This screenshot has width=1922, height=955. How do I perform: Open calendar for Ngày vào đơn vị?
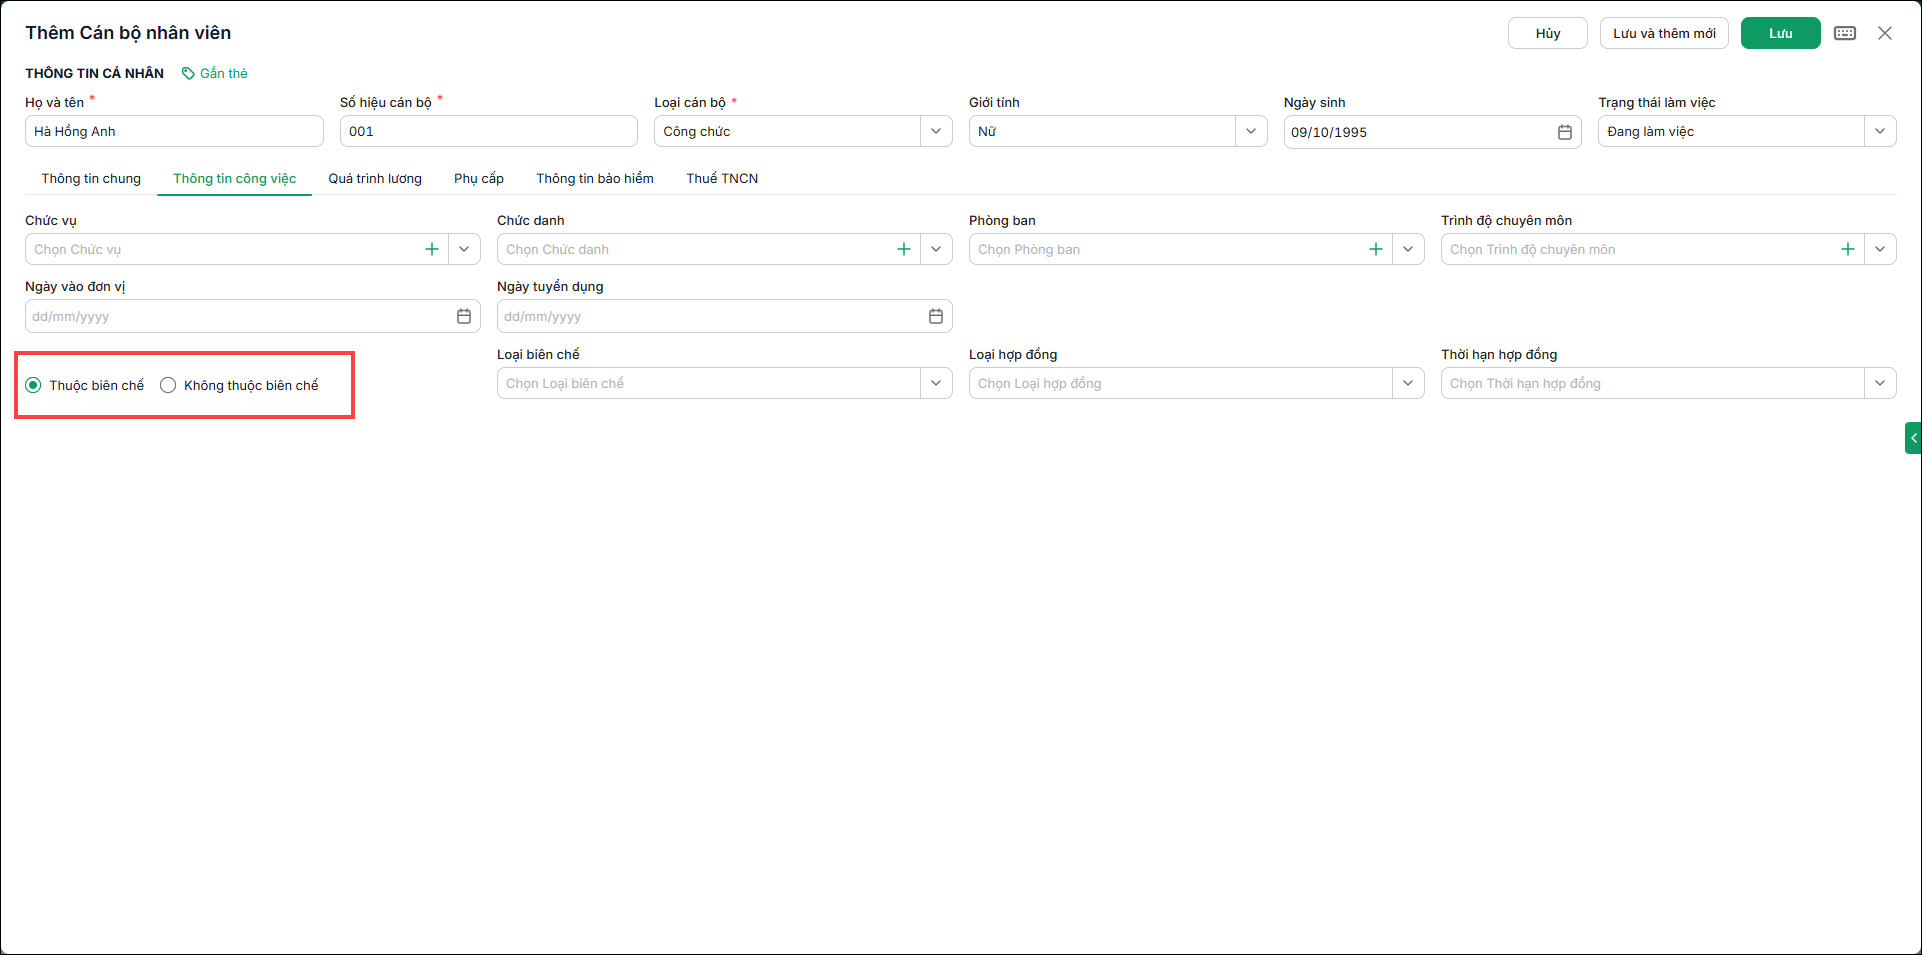point(464,316)
